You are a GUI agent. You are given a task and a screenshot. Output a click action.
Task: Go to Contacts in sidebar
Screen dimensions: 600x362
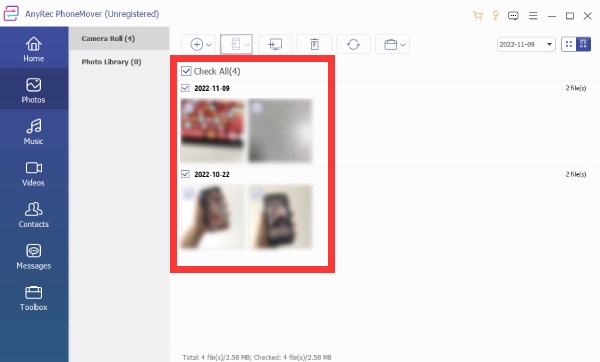point(34,214)
